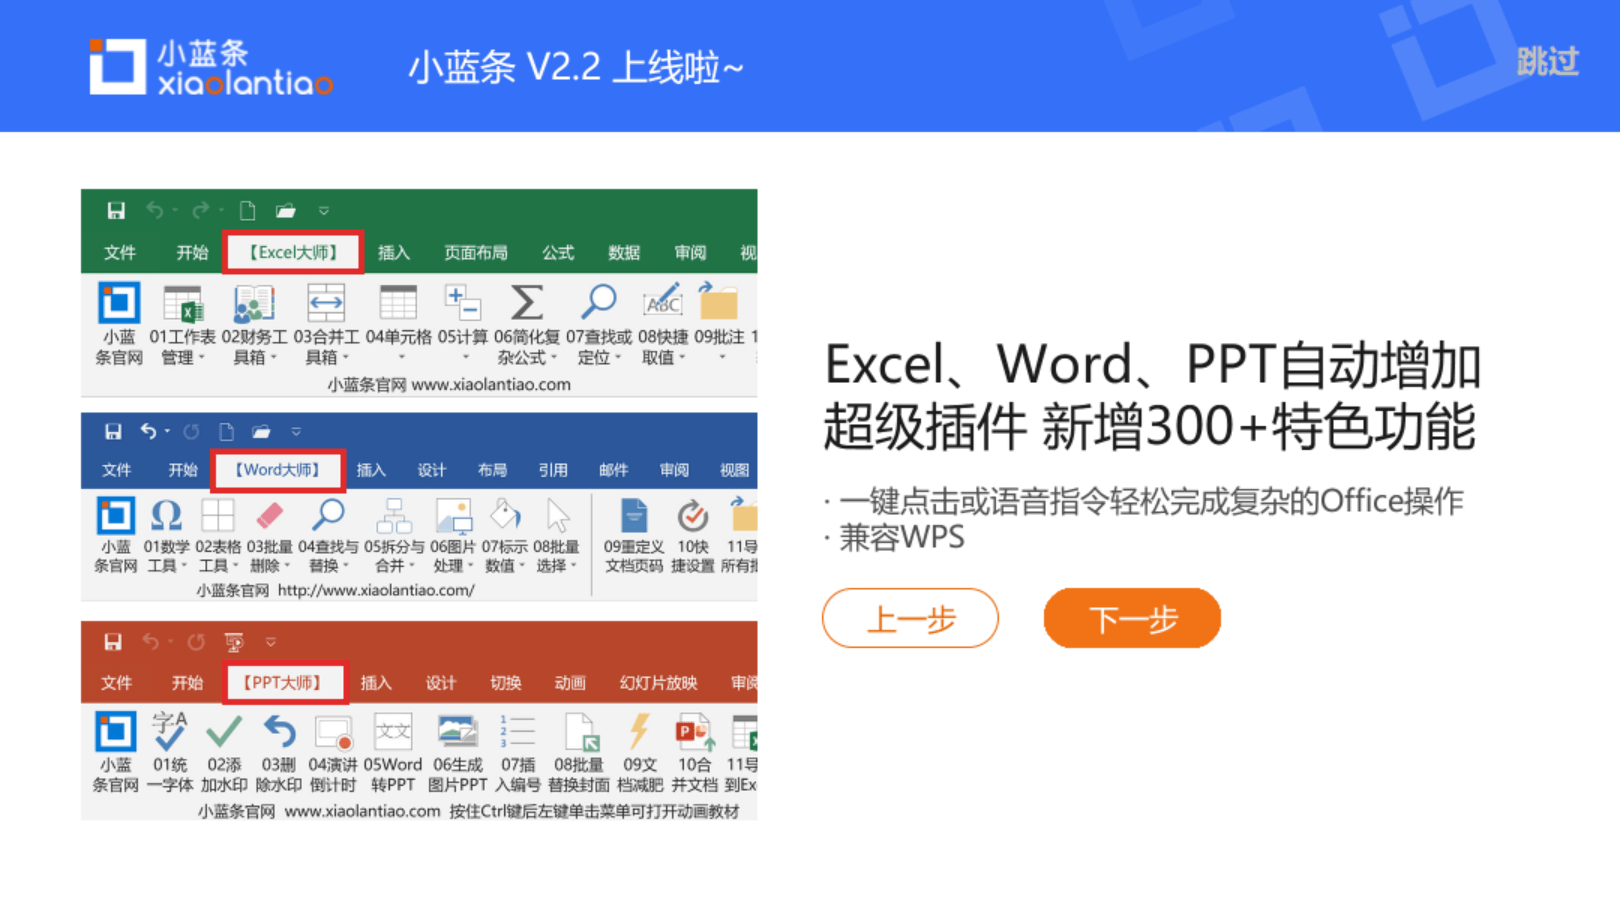Image resolution: width=1620 pixels, height=900 pixels.
Task: Click 10快捷设置 icon in Word ribbon
Action: [x=692, y=516]
